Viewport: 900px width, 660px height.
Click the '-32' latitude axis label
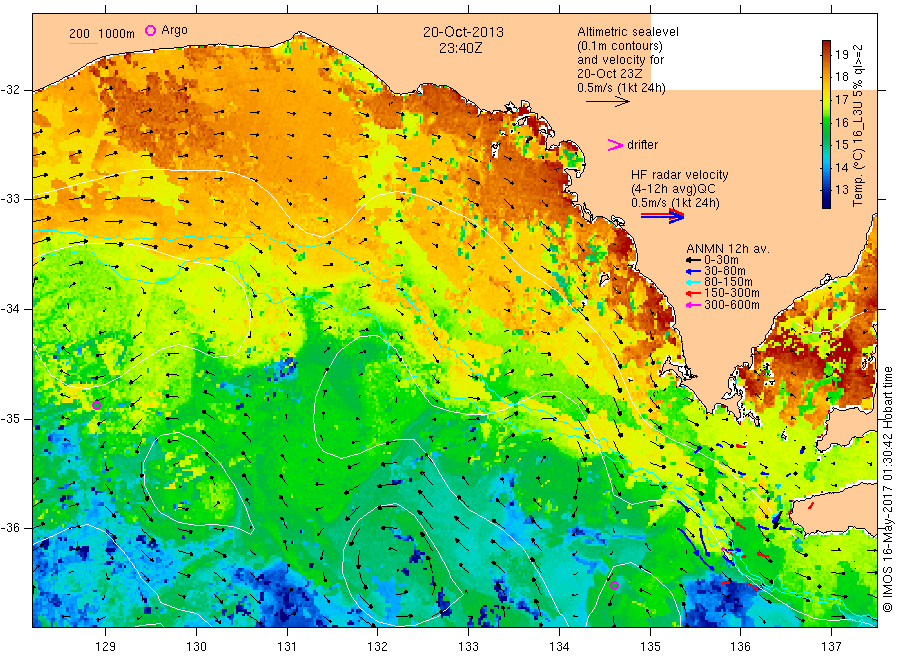tap(10, 90)
